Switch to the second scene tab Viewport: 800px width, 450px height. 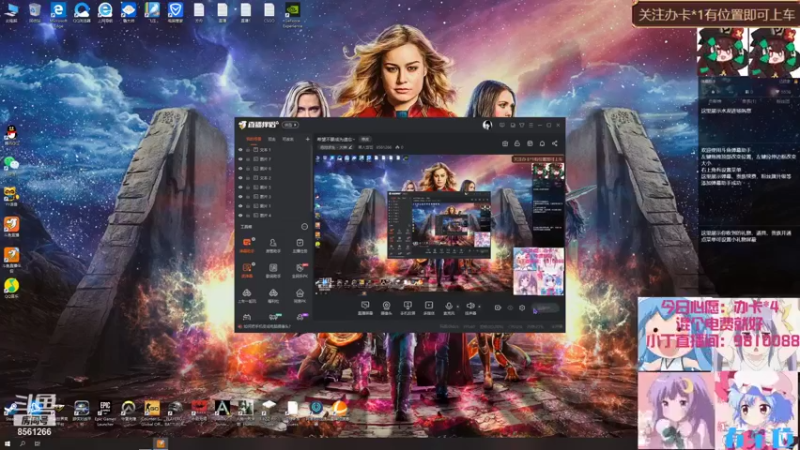(x=271, y=139)
